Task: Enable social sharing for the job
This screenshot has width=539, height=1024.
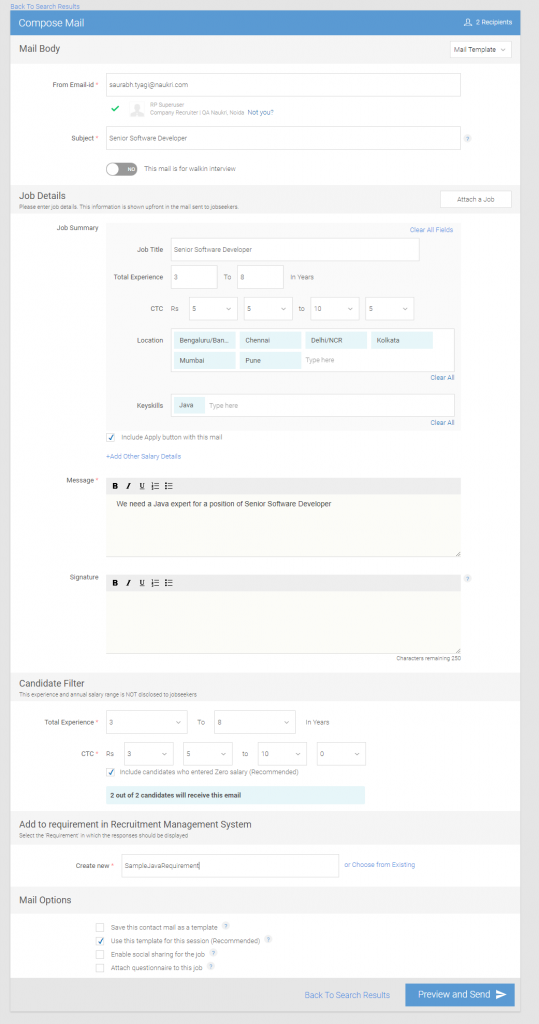Action: pos(99,955)
